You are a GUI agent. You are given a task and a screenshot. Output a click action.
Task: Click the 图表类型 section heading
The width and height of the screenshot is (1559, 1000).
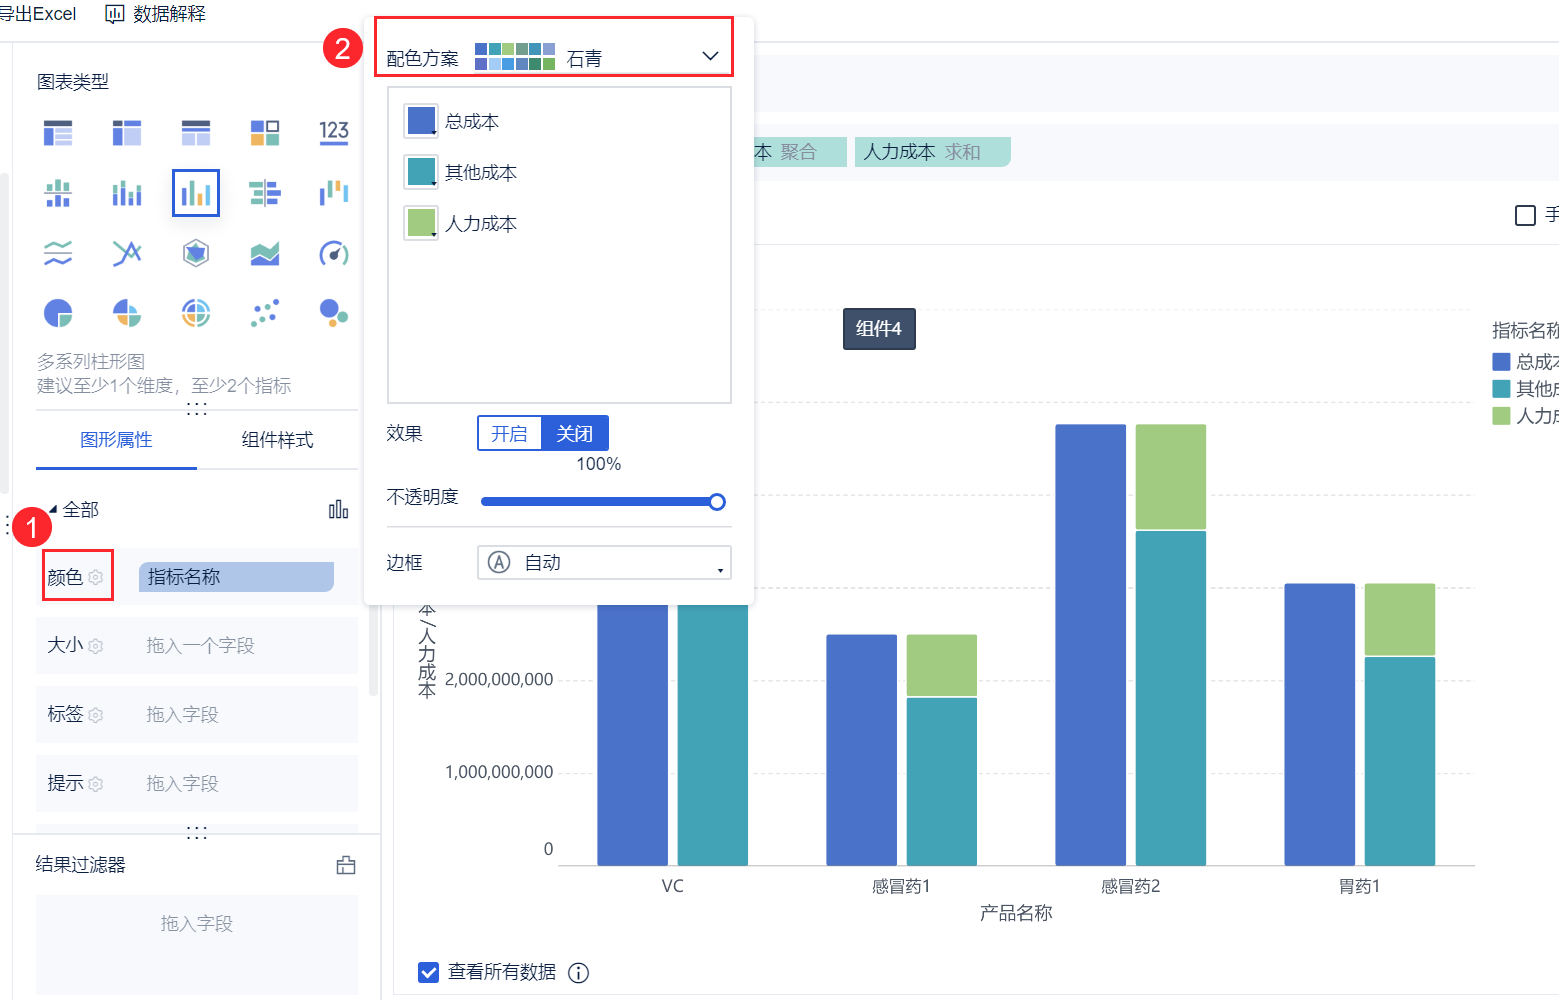coord(73,82)
